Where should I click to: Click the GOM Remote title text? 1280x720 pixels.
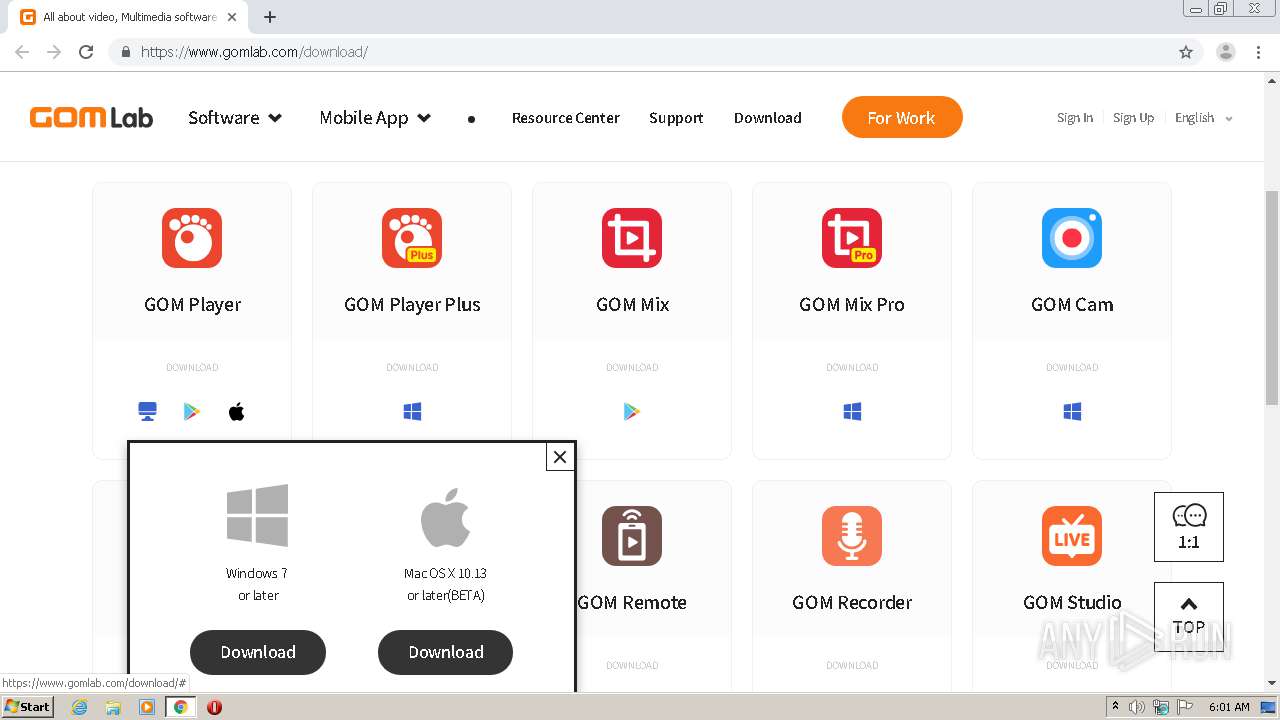pos(633,603)
